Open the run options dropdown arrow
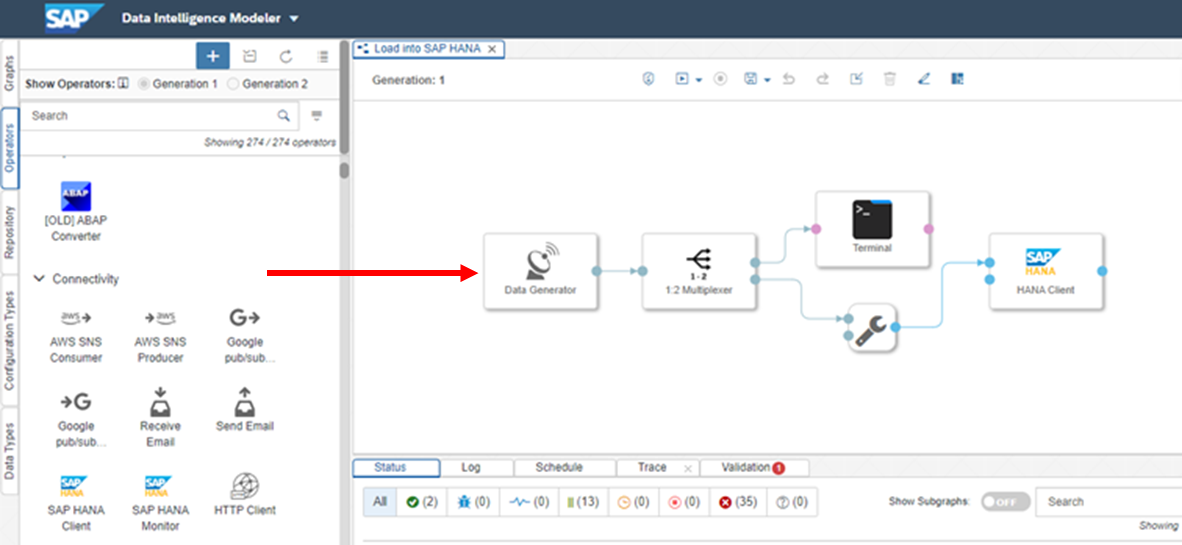Screen dimensions: 1182x545 click(699, 80)
